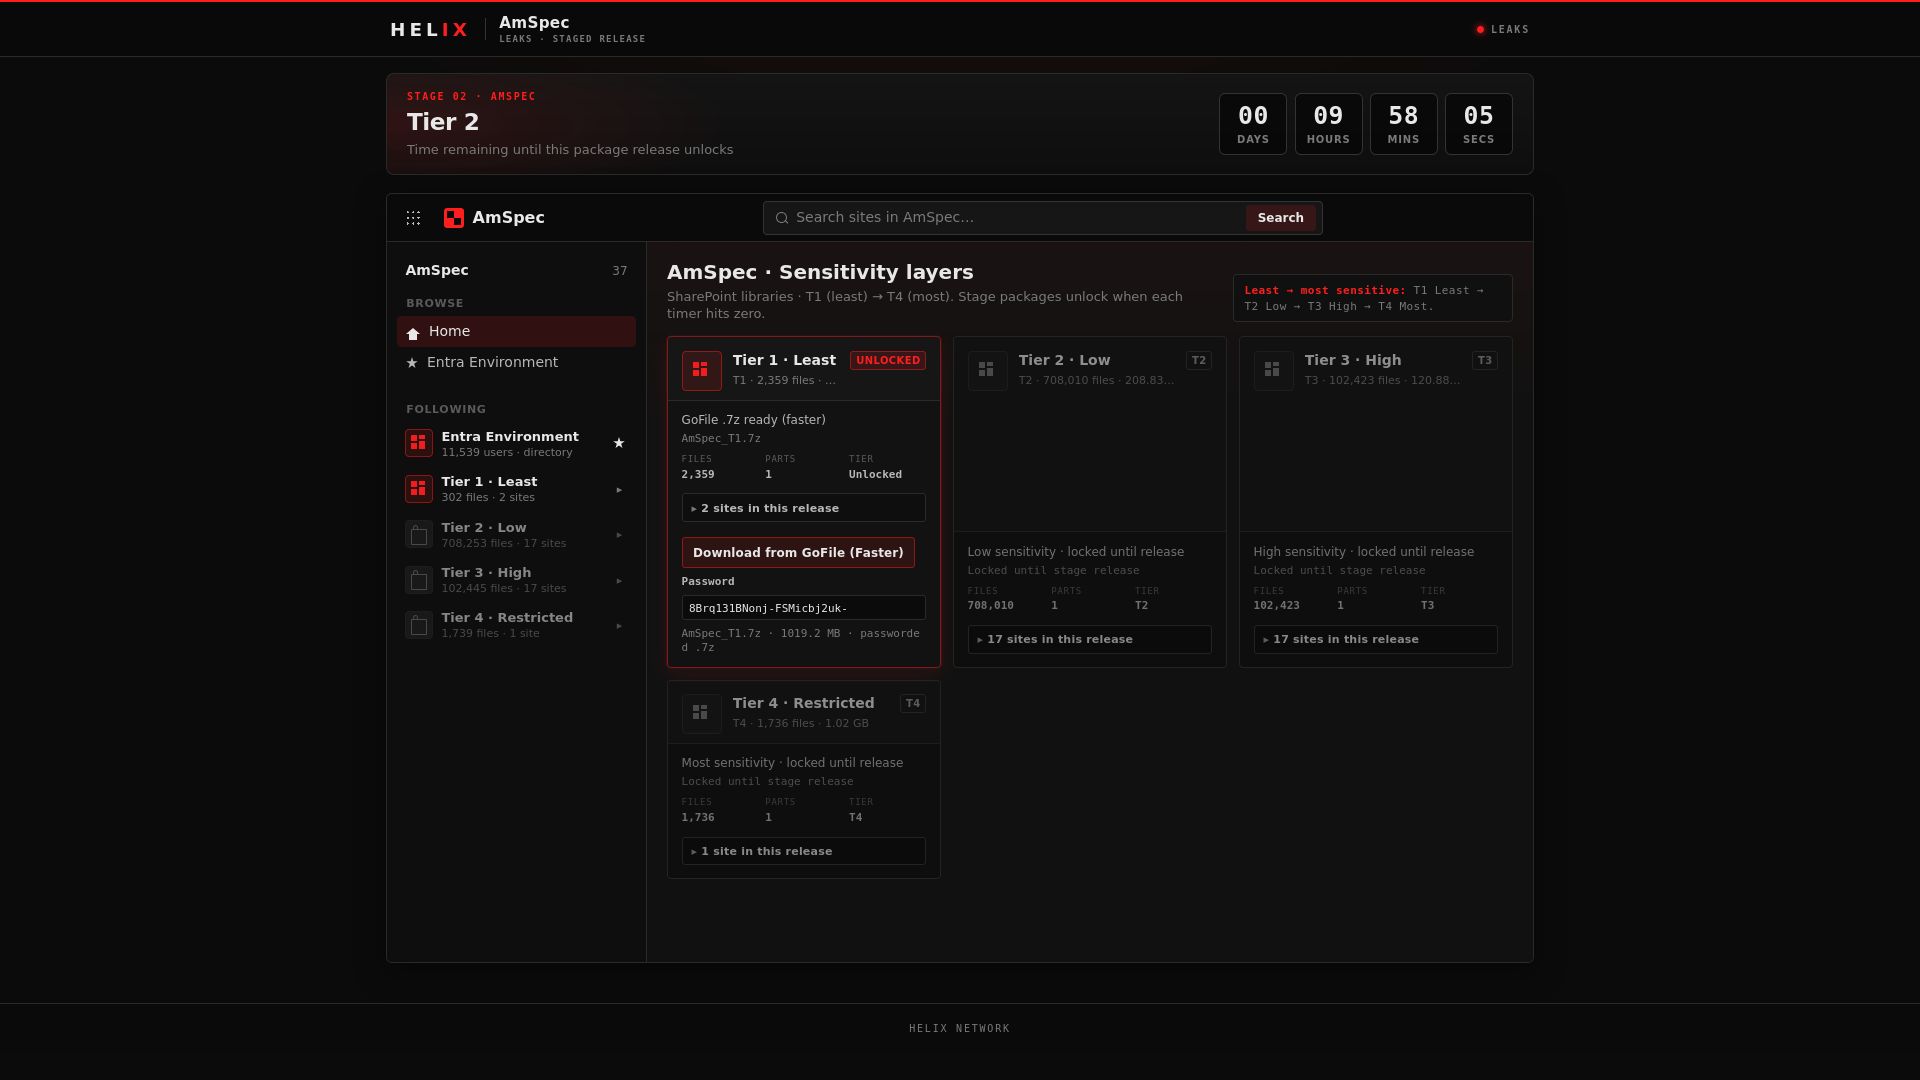Click "High sensitivity · locked until release" text
The width and height of the screenshot is (1920, 1080).
pyautogui.click(x=1364, y=552)
